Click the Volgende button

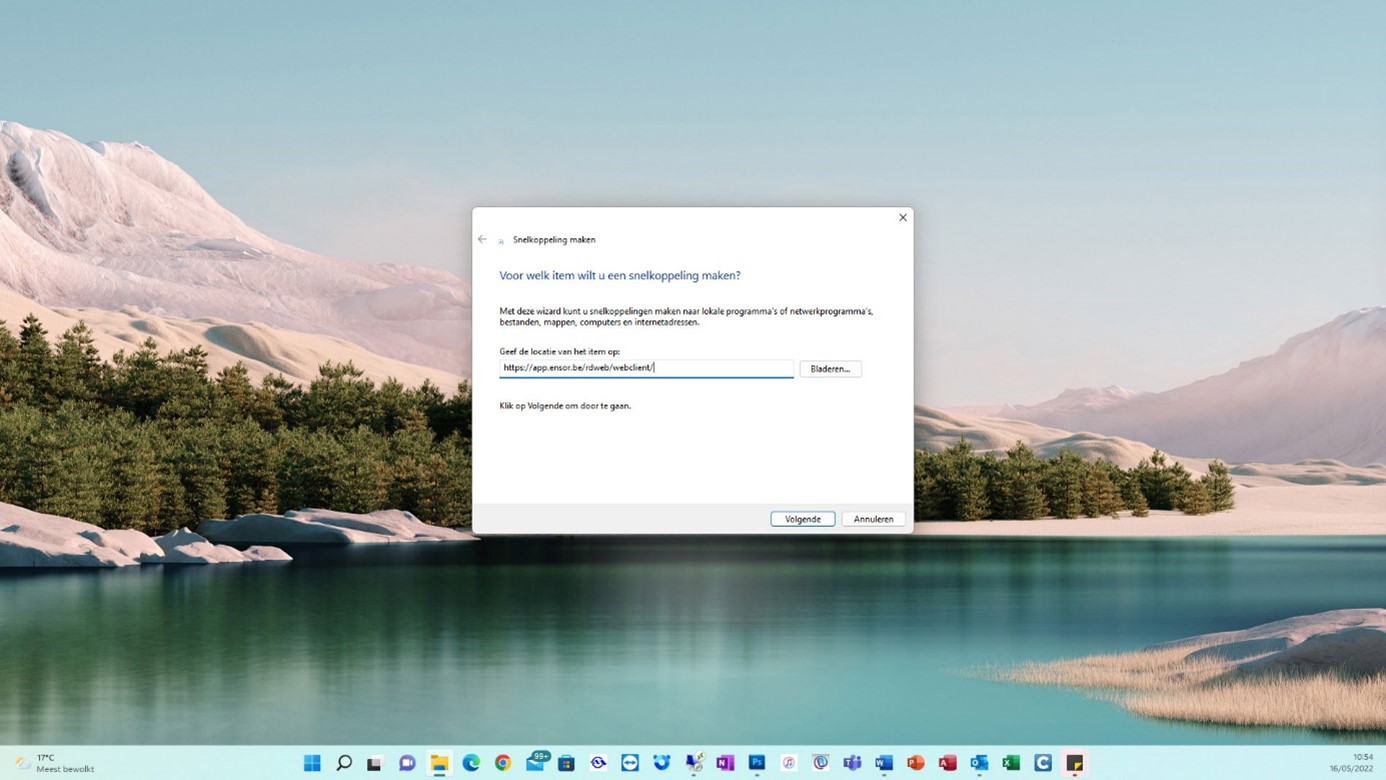[802, 519]
